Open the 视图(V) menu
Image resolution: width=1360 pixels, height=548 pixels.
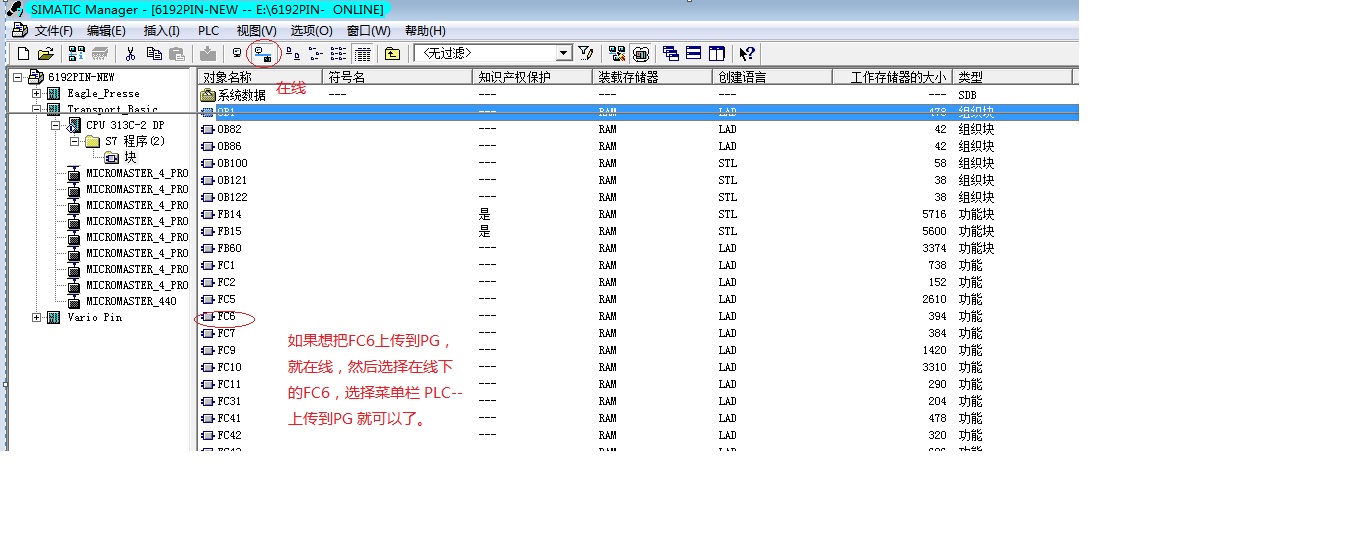click(256, 31)
